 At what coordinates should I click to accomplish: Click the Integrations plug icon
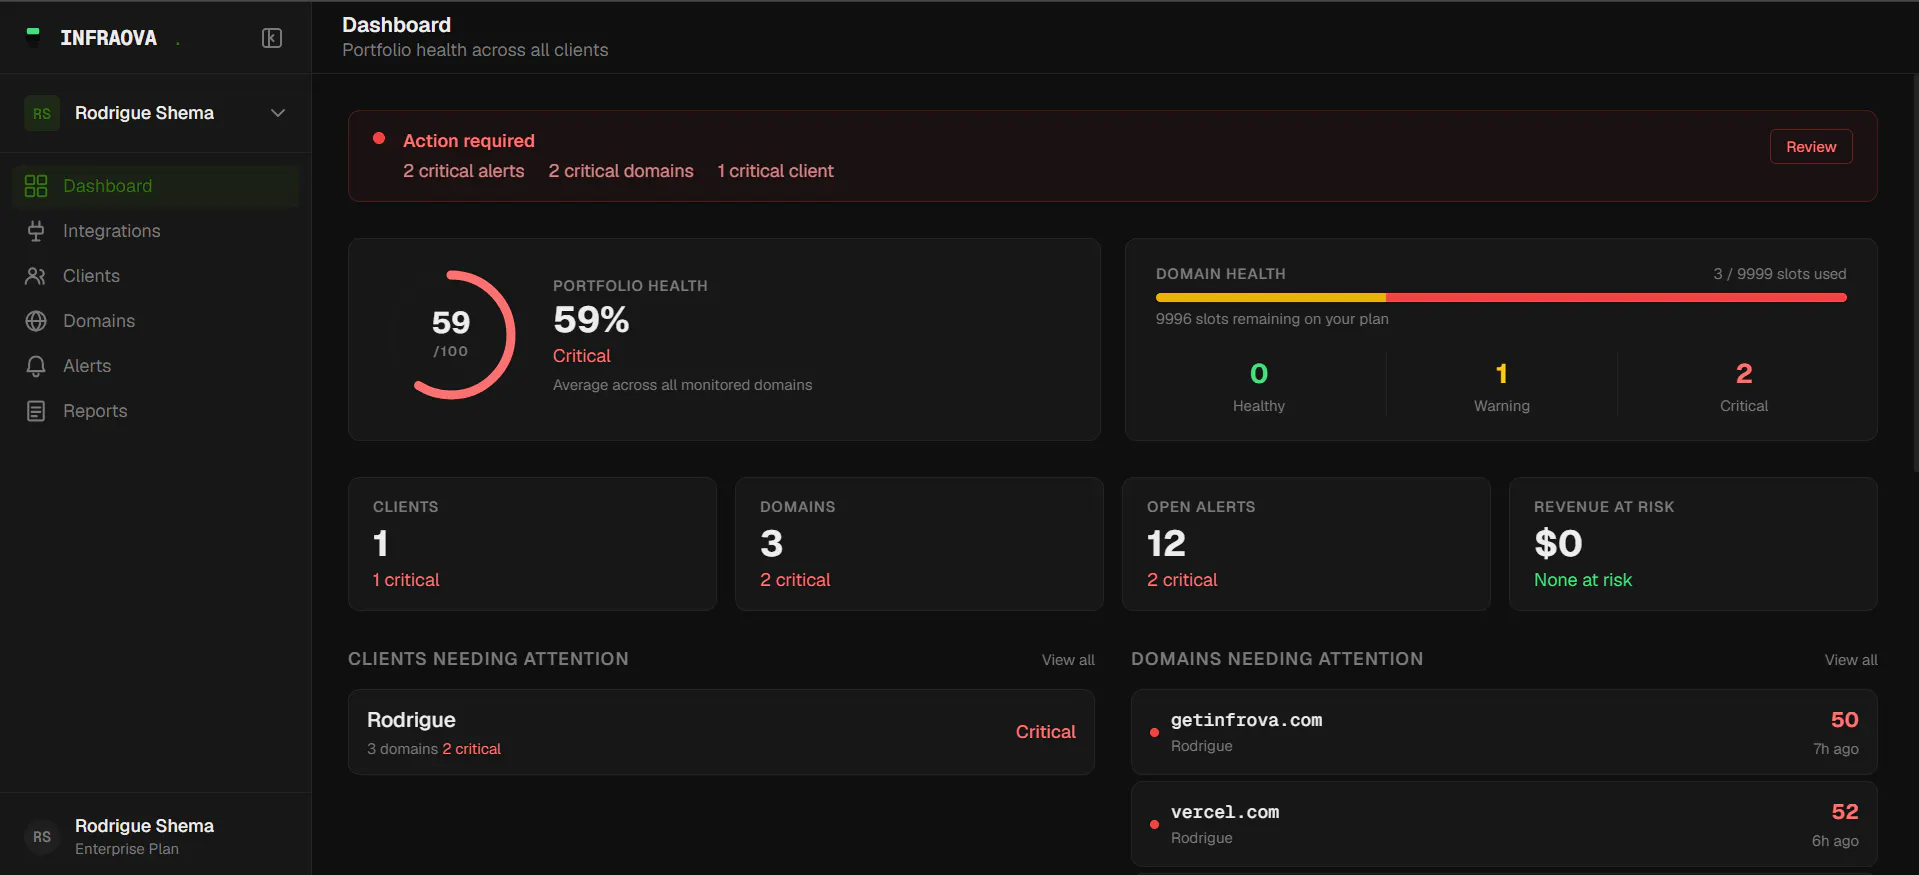pyautogui.click(x=36, y=231)
